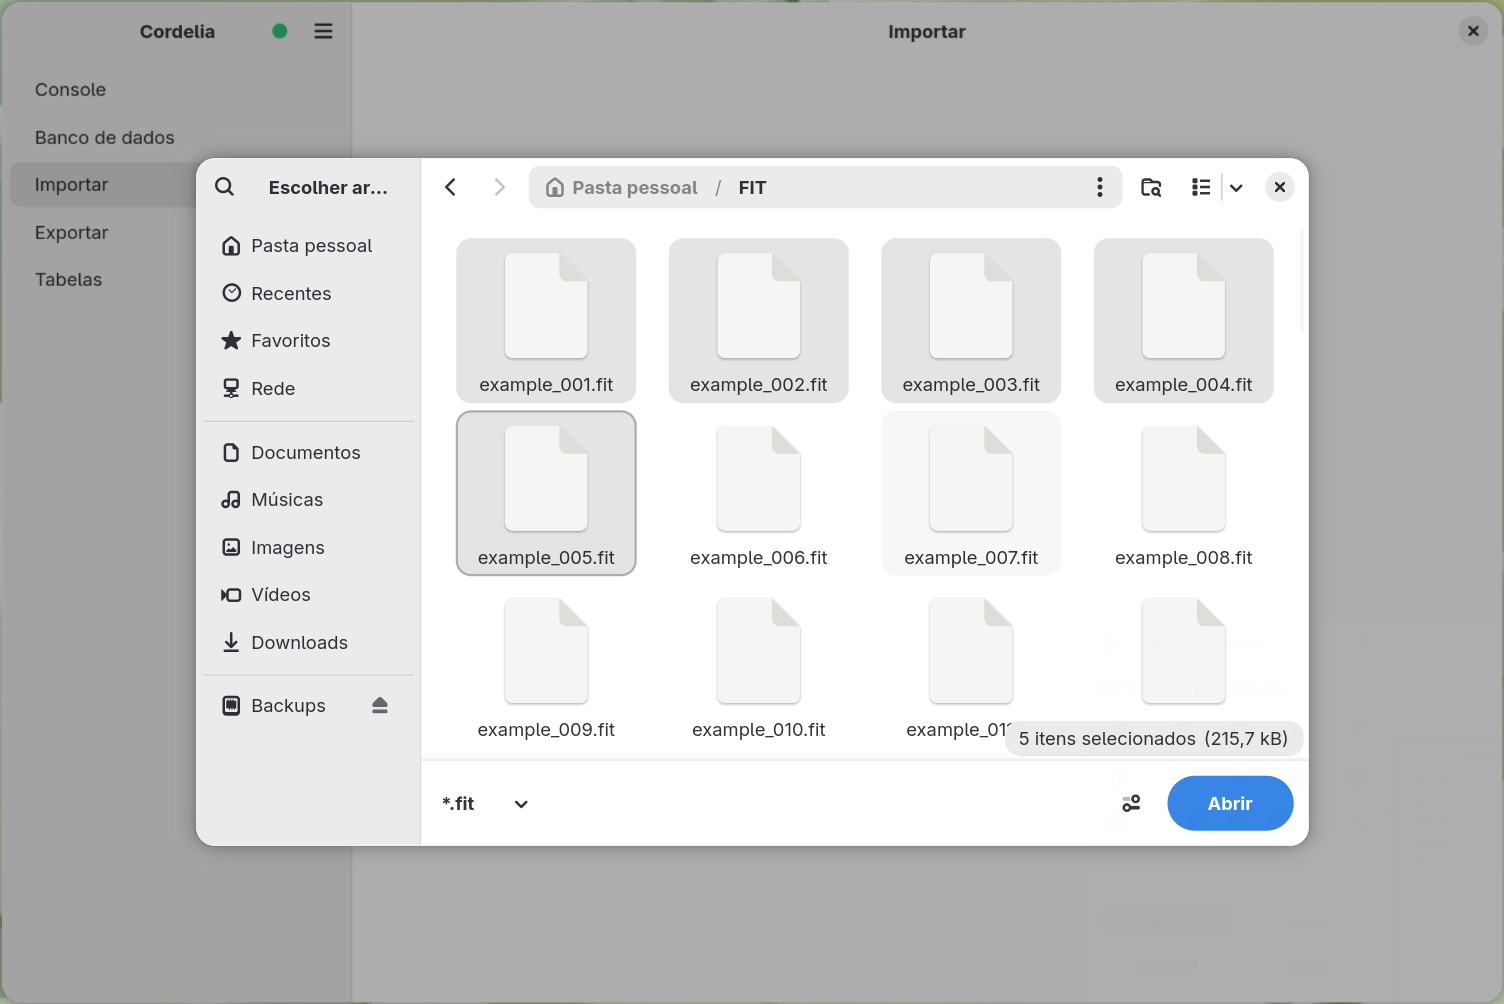Open Vídeos folder in sidebar

click(309, 595)
